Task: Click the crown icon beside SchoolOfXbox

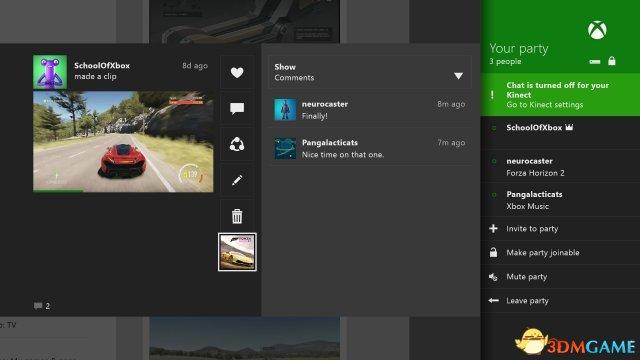Action: coord(569,127)
